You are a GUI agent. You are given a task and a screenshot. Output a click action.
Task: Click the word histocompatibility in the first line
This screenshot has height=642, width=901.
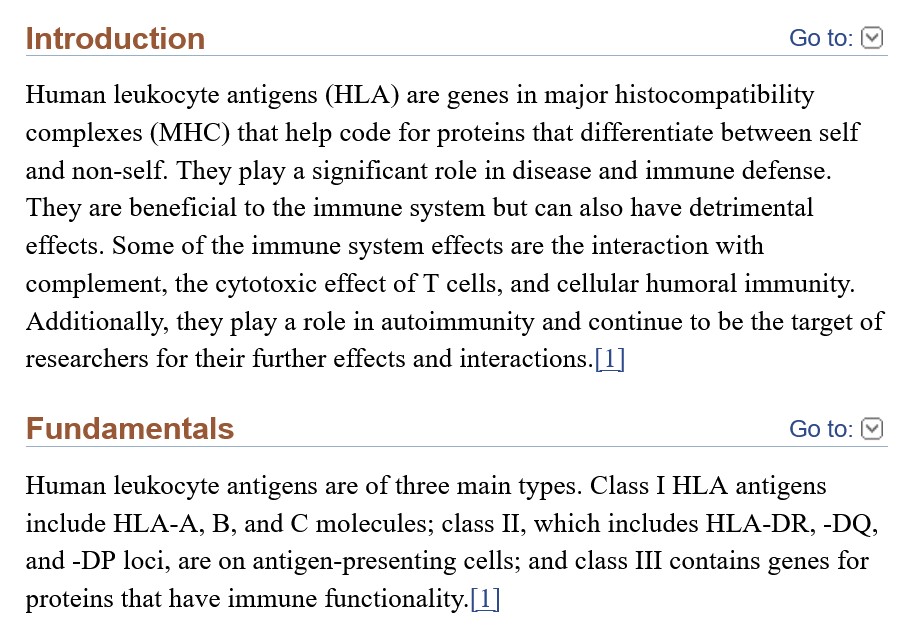click(714, 95)
